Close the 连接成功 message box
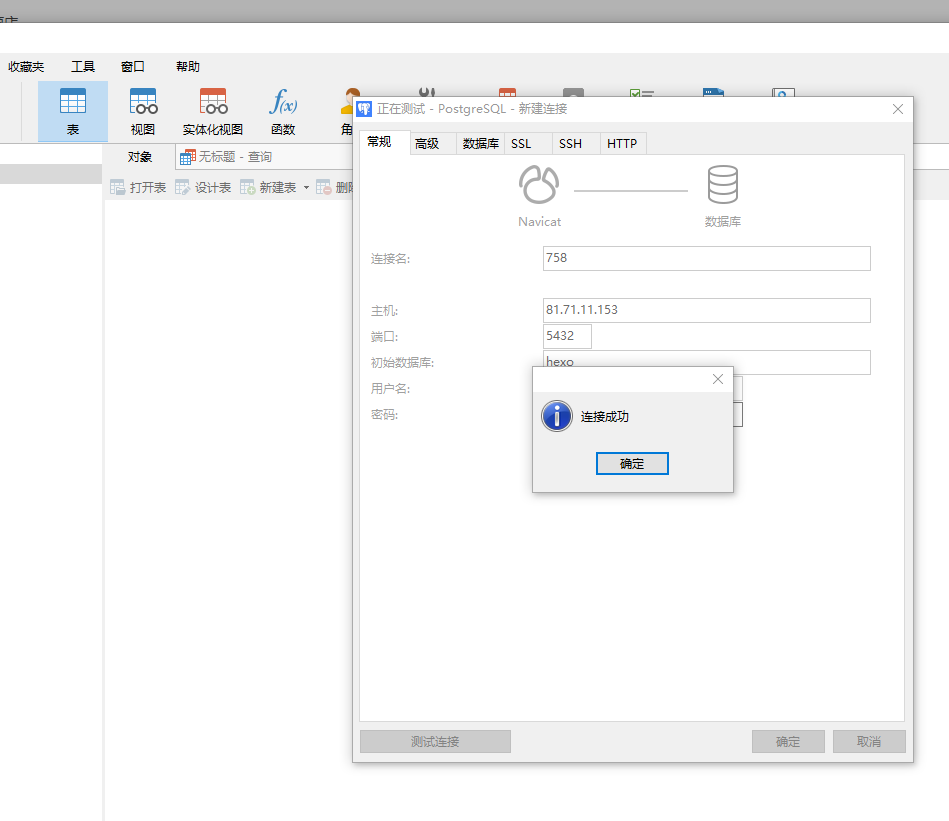Screen dimensions: 949x821 [x=718, y=379]
